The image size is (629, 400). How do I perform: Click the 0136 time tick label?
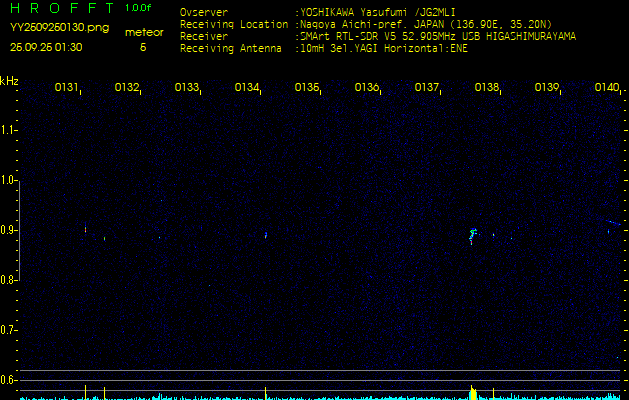[366, 87]
